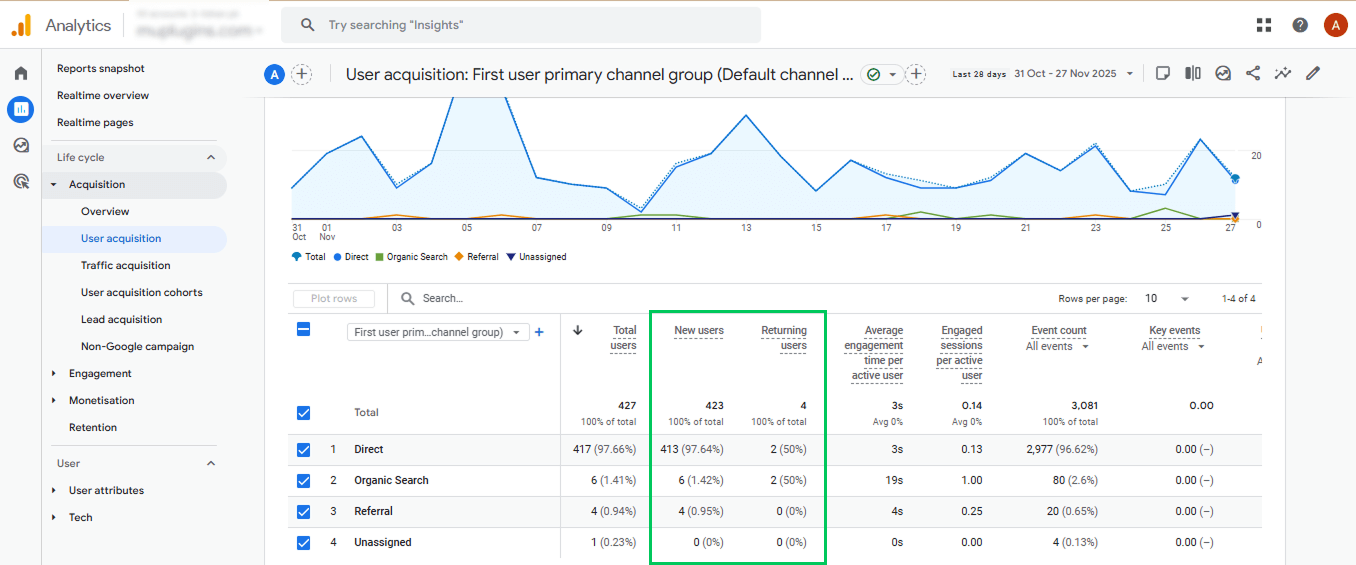Select Traffic acquisition in sidebar
Viewport: 1356px width, 565px height.
(x=126, y=265)
